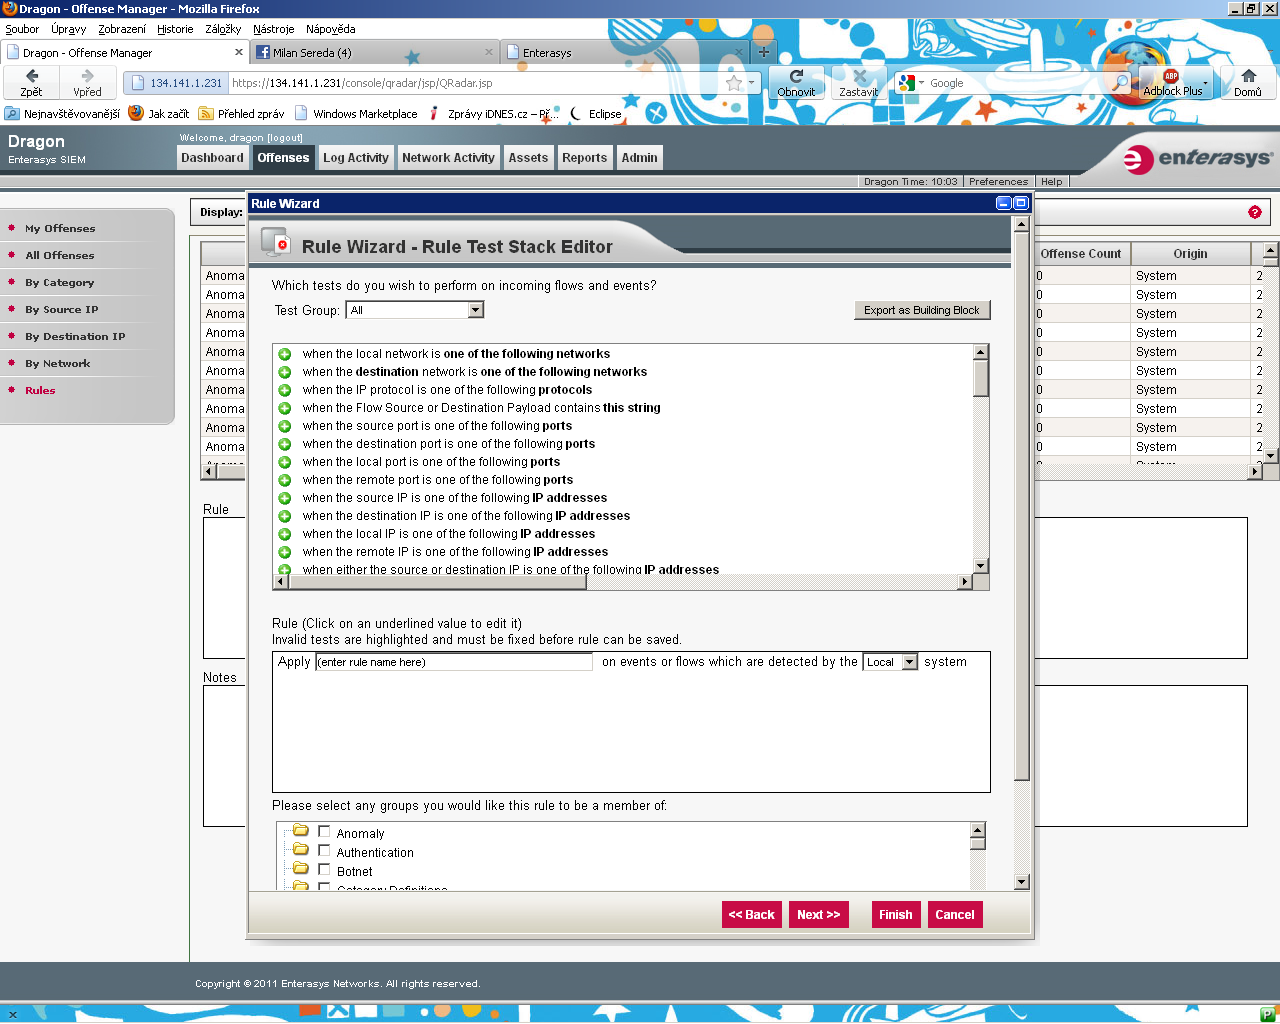Open Preferences link in header

(x=998, y=181)
